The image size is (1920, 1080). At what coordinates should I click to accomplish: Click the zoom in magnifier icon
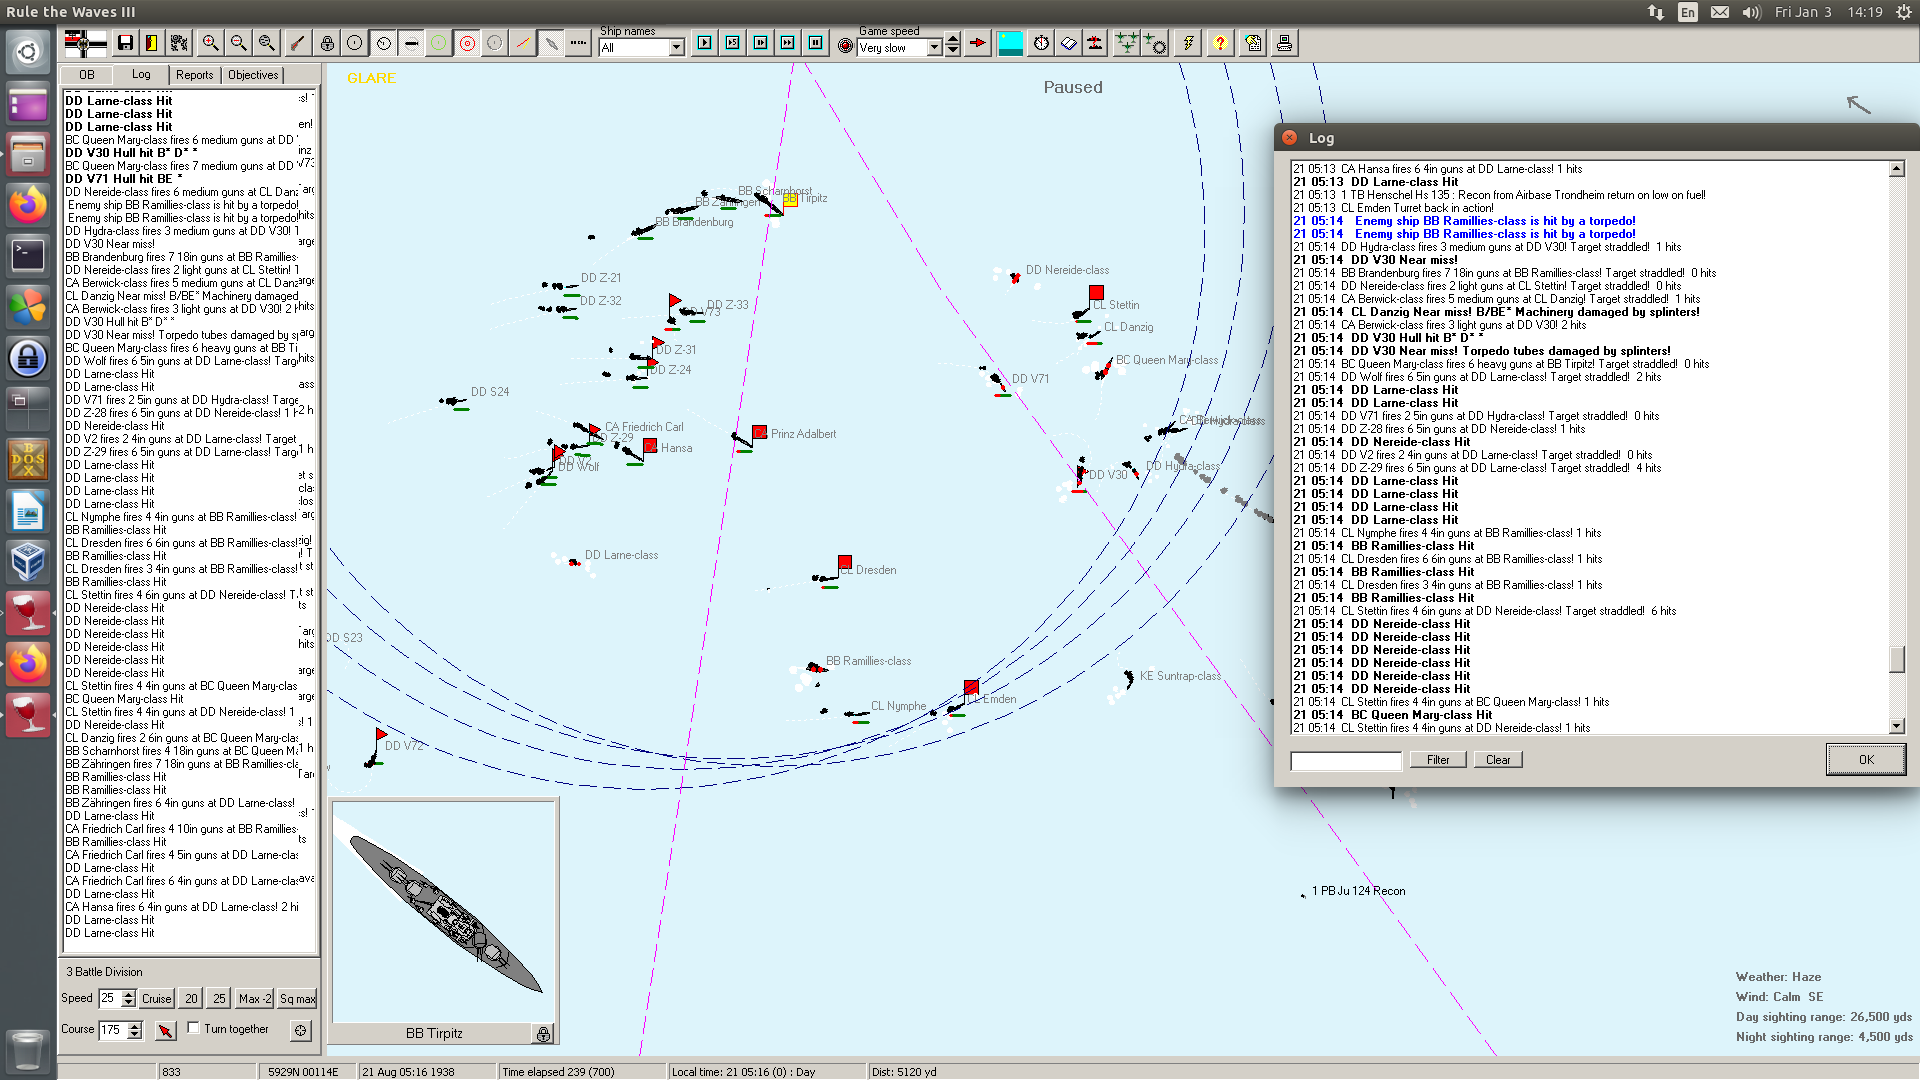pyautogui.click(x=210, y=43)
